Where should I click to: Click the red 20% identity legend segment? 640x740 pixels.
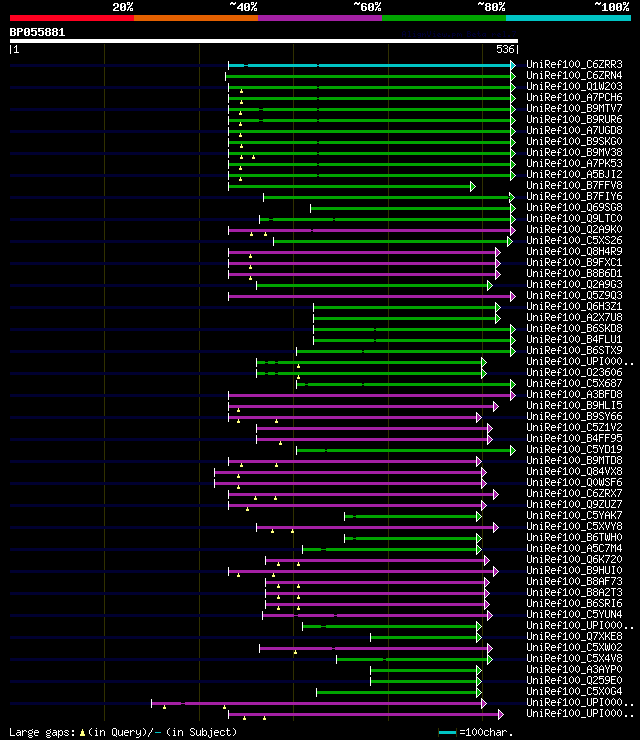pos(72,18)
